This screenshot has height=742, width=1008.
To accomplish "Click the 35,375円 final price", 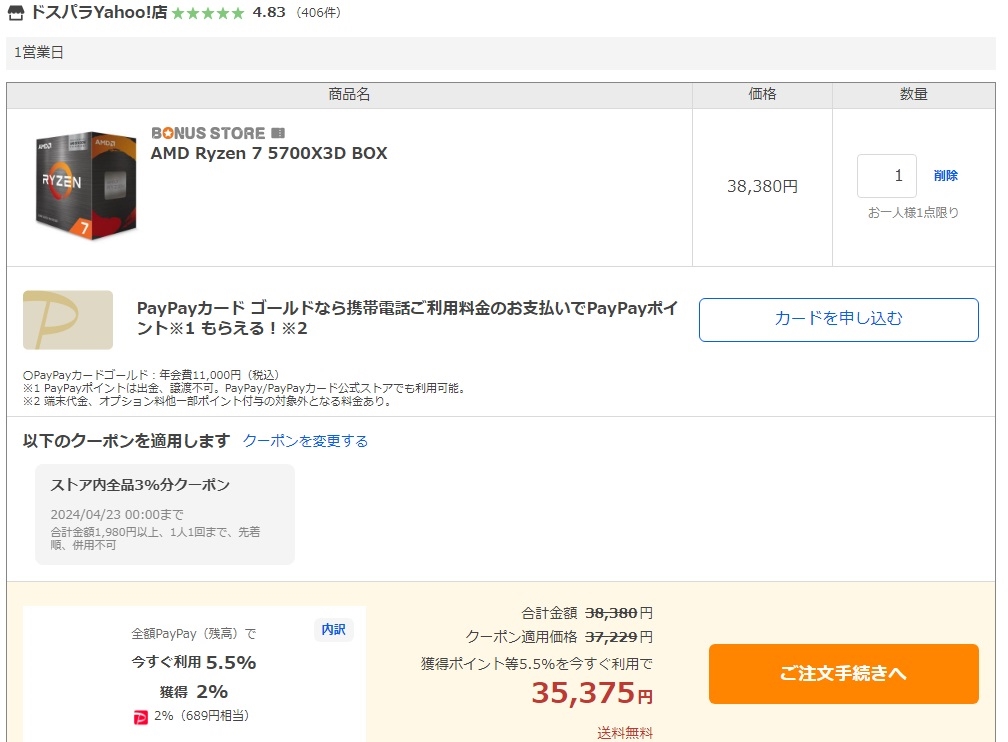I will tap(592, 693).
